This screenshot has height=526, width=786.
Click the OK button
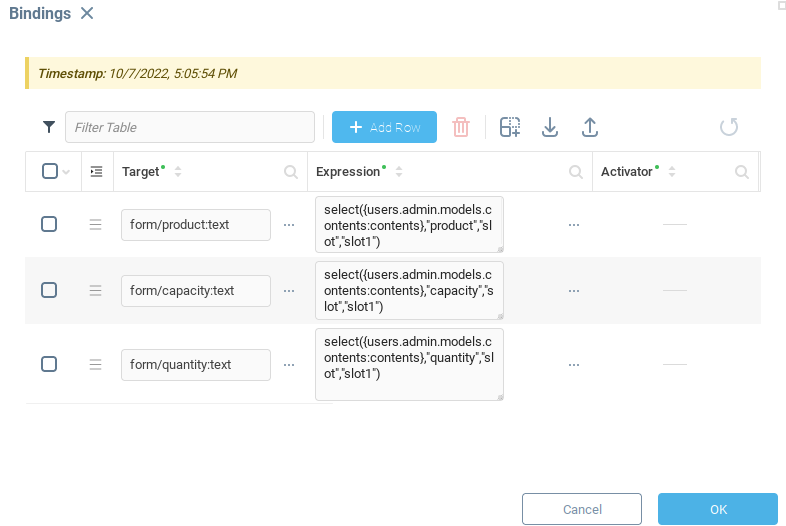point(717,509)
